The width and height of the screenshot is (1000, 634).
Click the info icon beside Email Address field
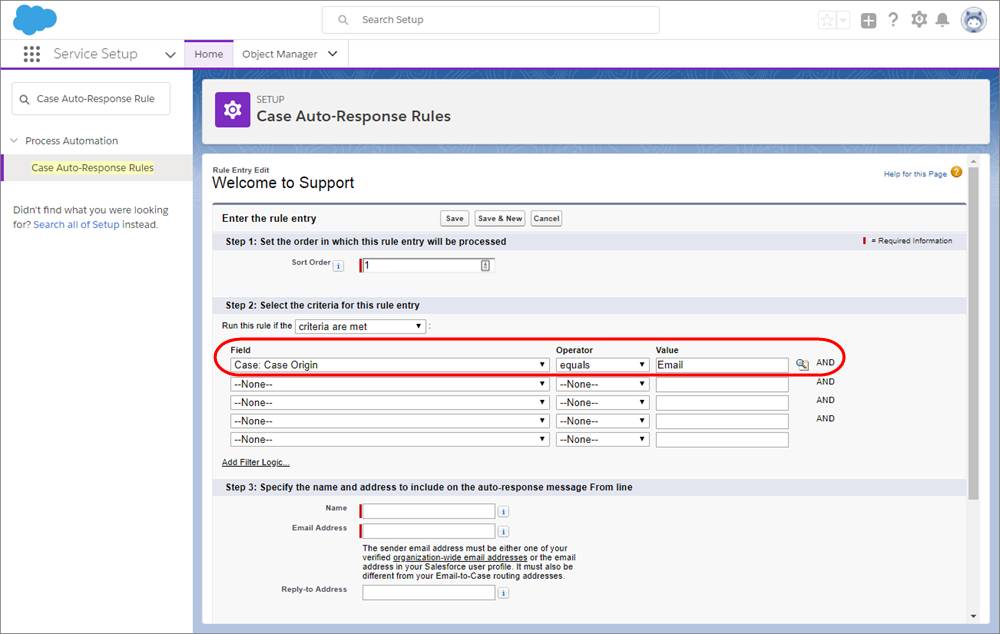pyautogui.click(x=503, y=531)
